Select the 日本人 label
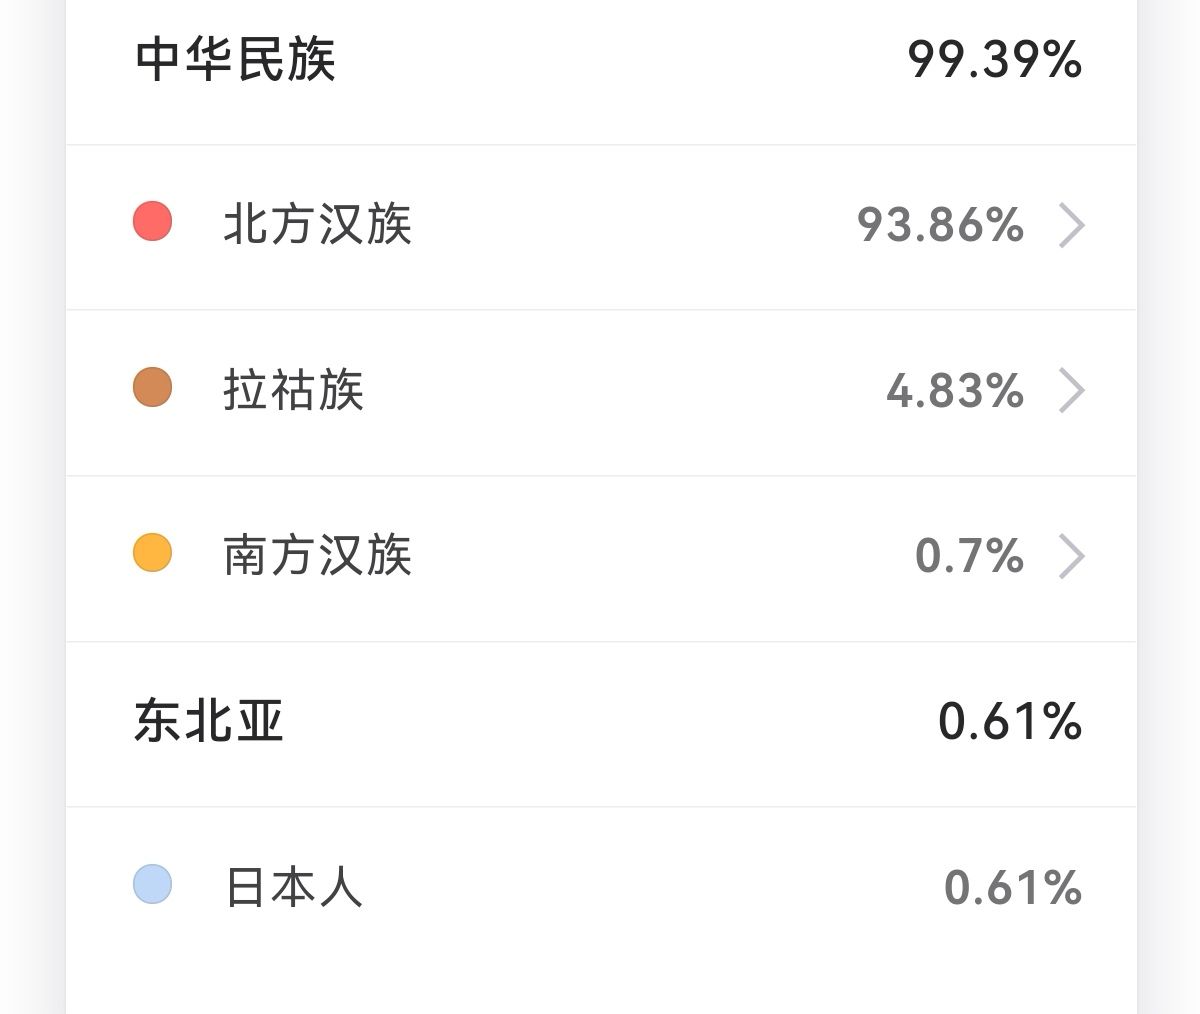 pos(293,887)
